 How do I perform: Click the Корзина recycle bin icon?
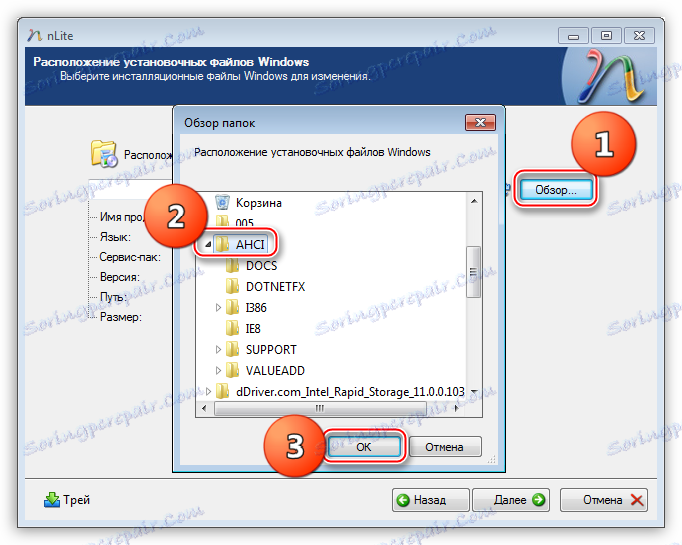(222, 203)
